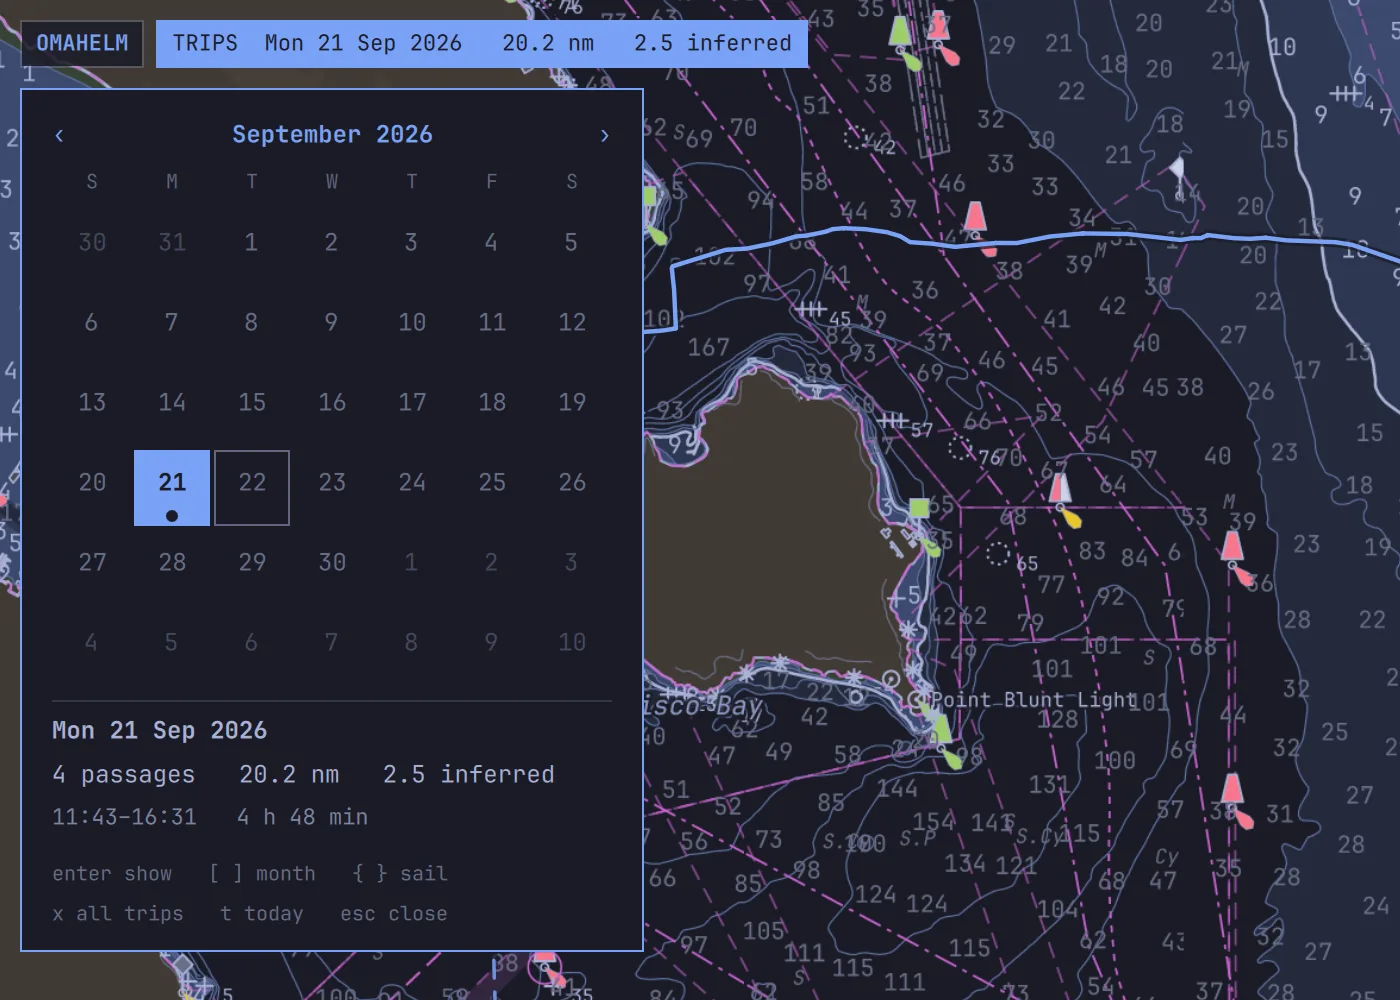Click the green buoy at Point Blunt Light
The width and height of the screenshot is (1400, 1000).
[941, 730]
